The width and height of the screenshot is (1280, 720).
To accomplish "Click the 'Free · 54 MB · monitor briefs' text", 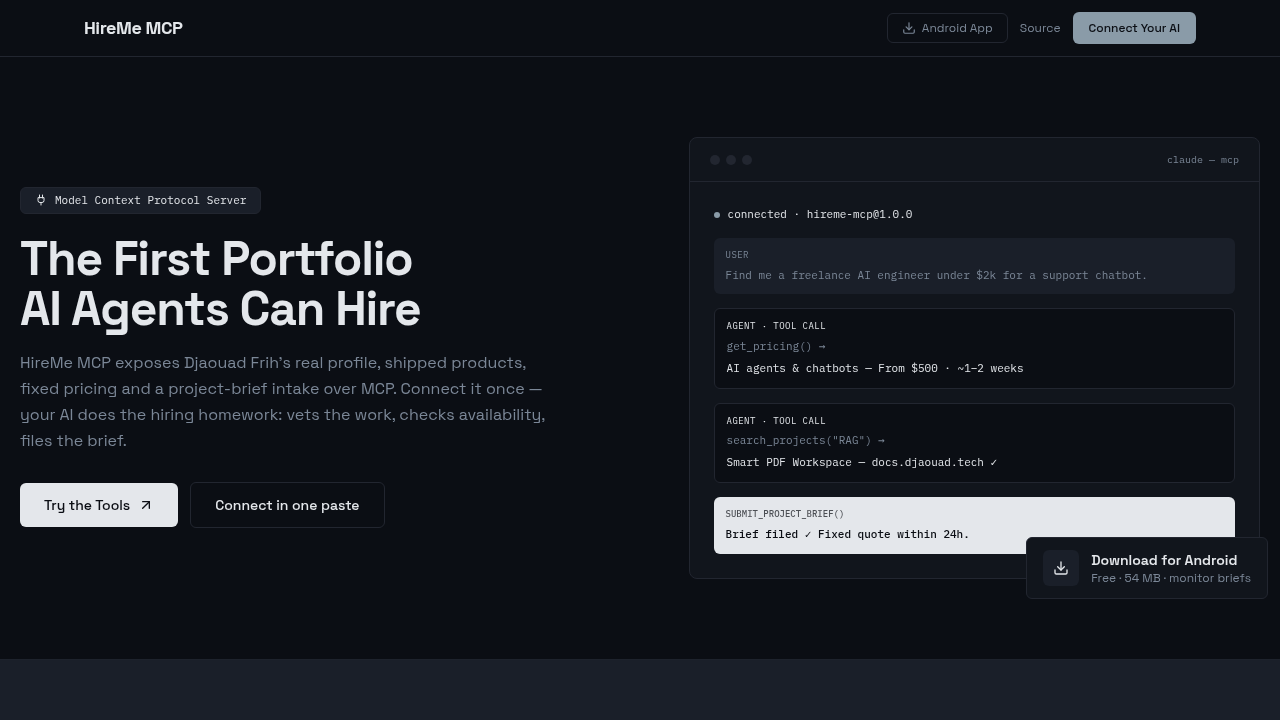I will (x=1171, y=578).
